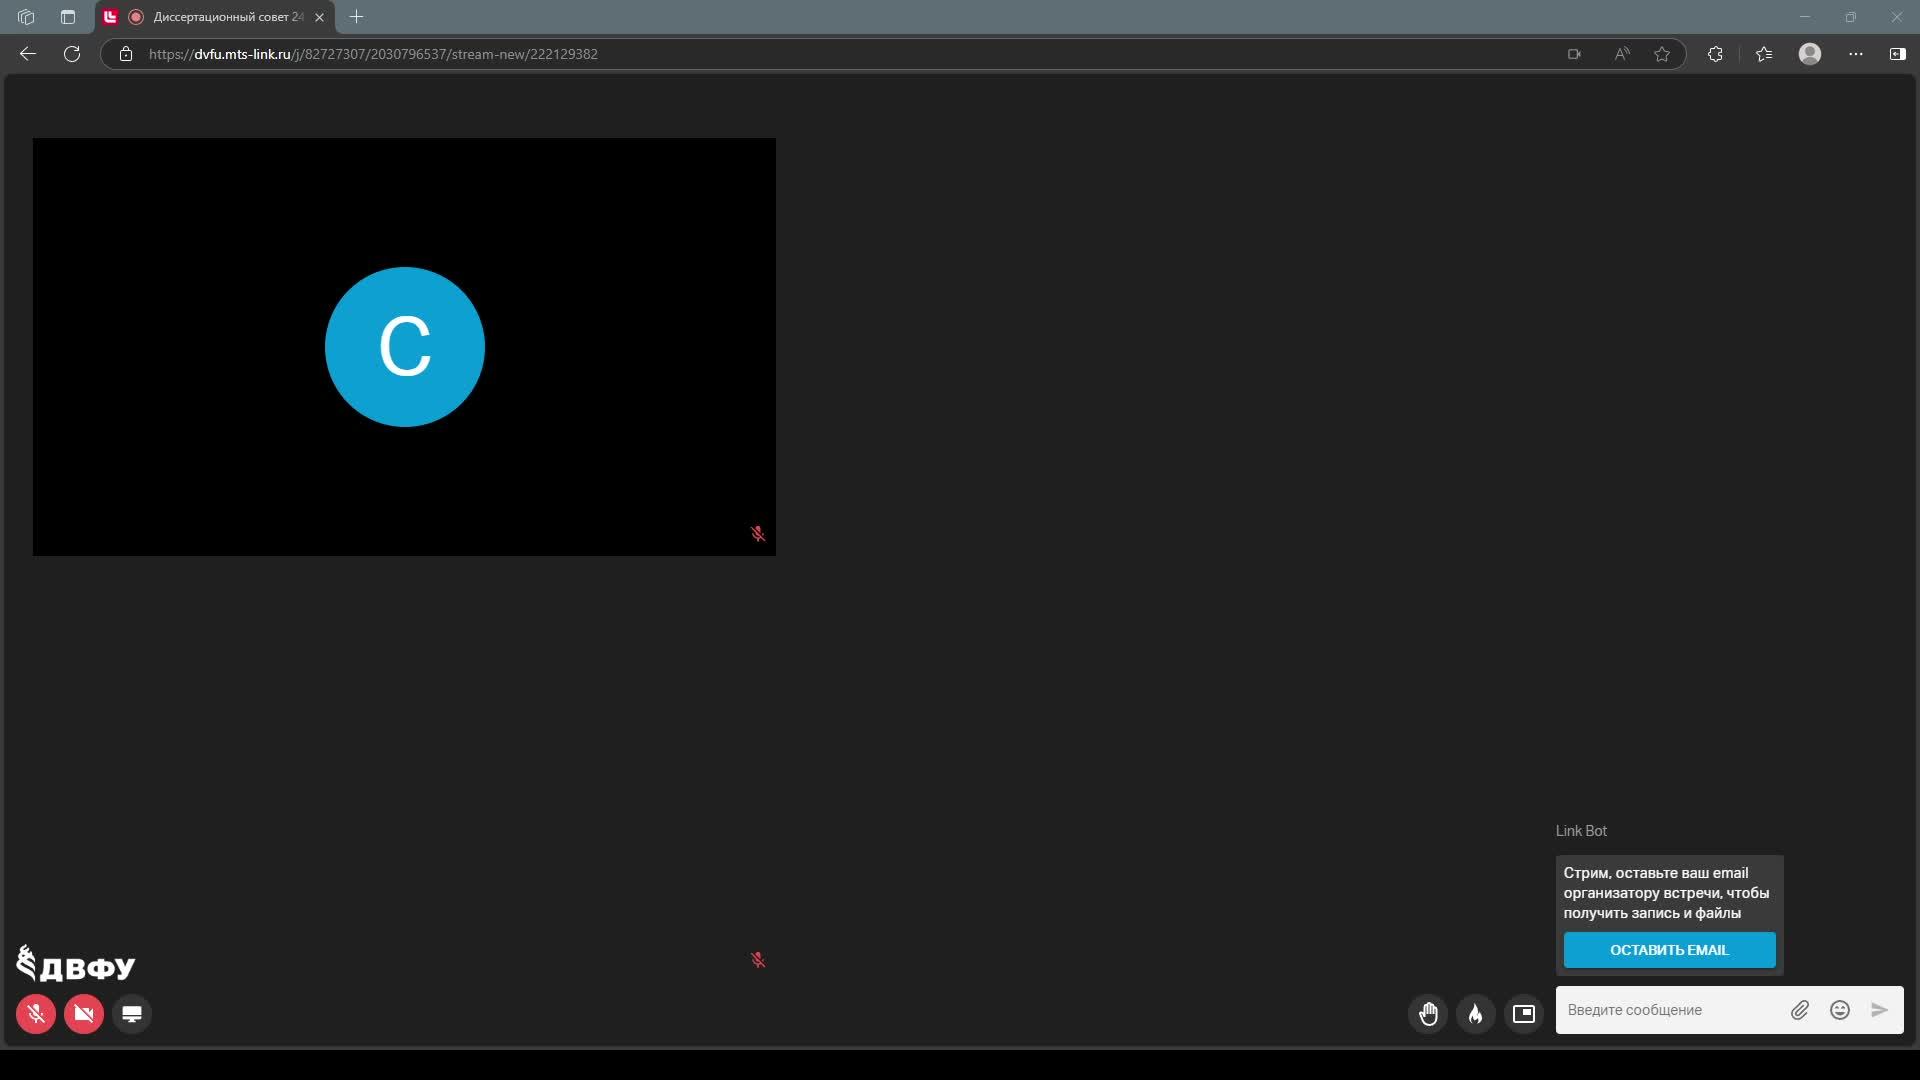Toggle picture-in-picture layout icon

click(1524, 1014)
